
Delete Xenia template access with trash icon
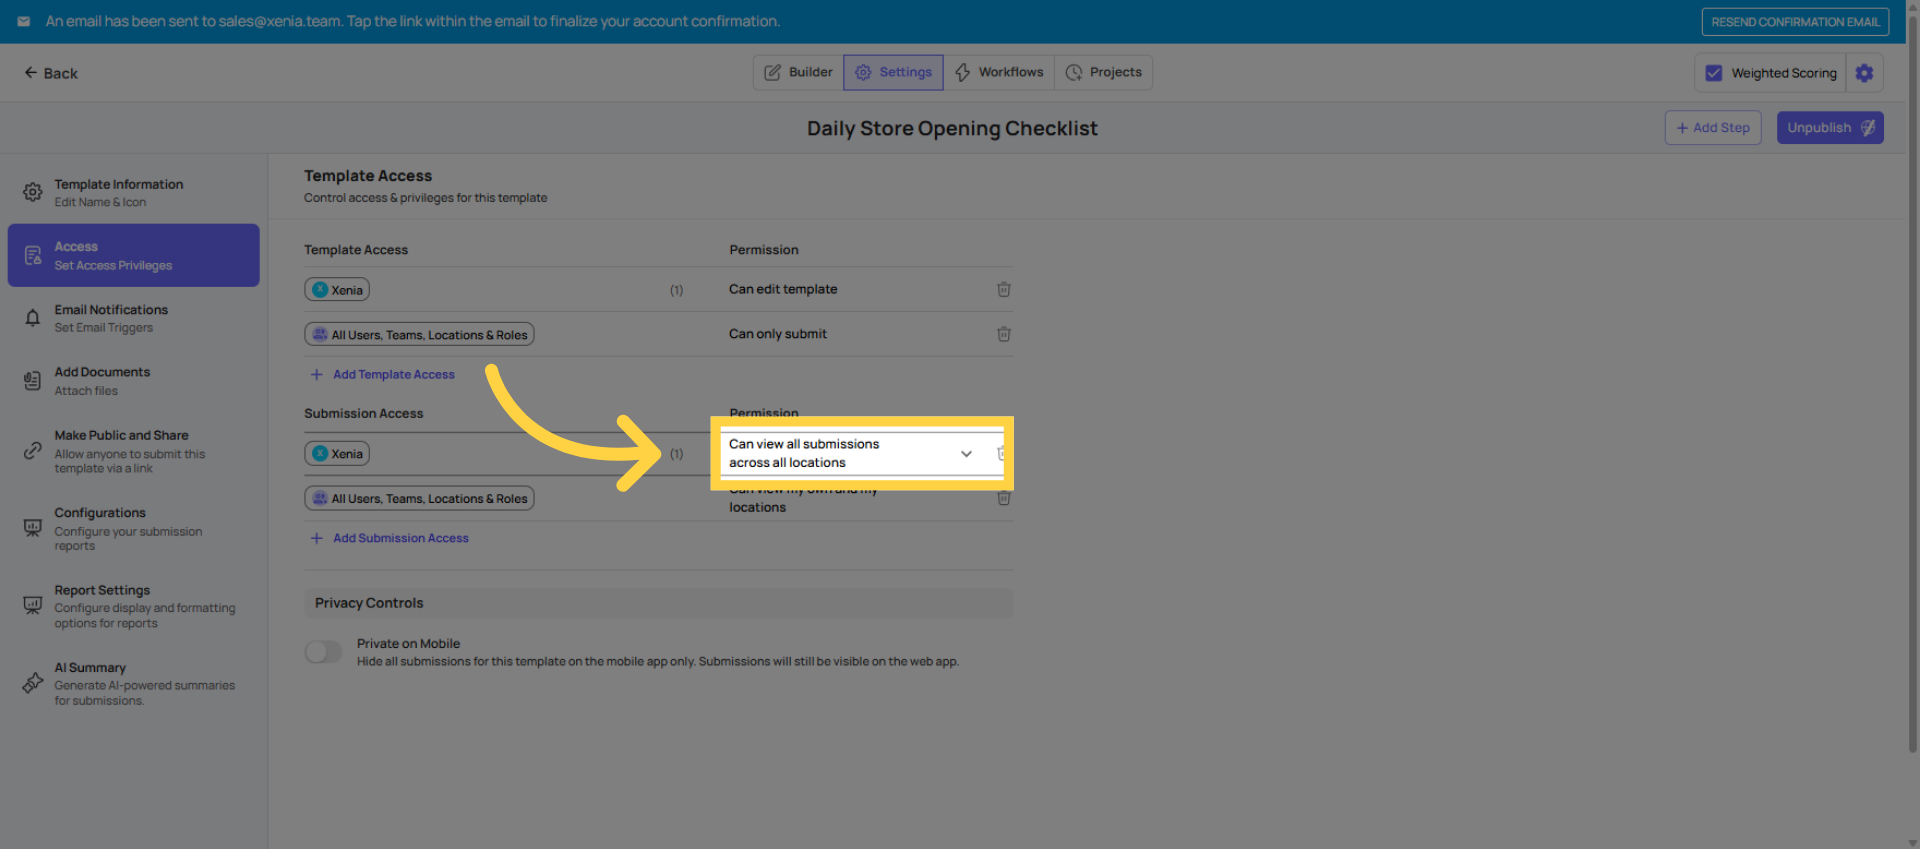click(x=1004, y=289)
